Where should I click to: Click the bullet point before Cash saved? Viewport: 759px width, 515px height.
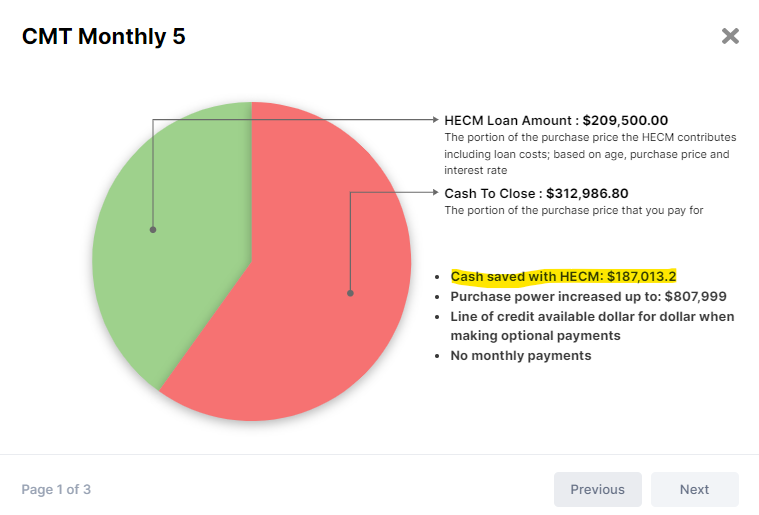437,277
